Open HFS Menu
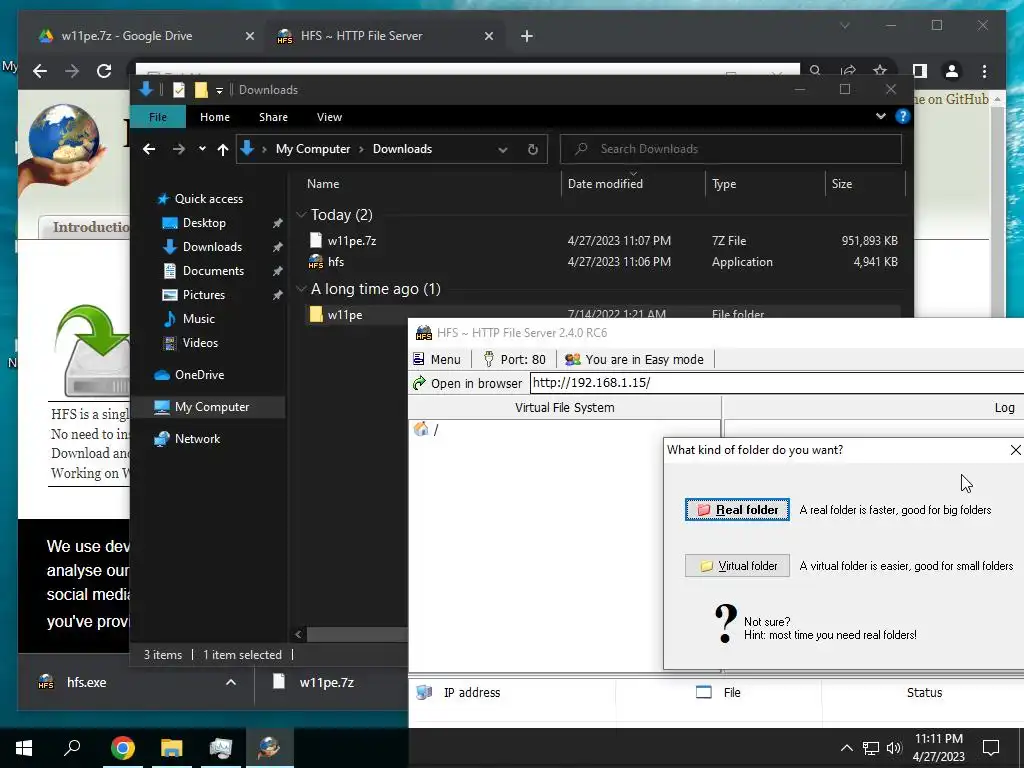This screenshot has width=1024, height=768. pos(437,359)
